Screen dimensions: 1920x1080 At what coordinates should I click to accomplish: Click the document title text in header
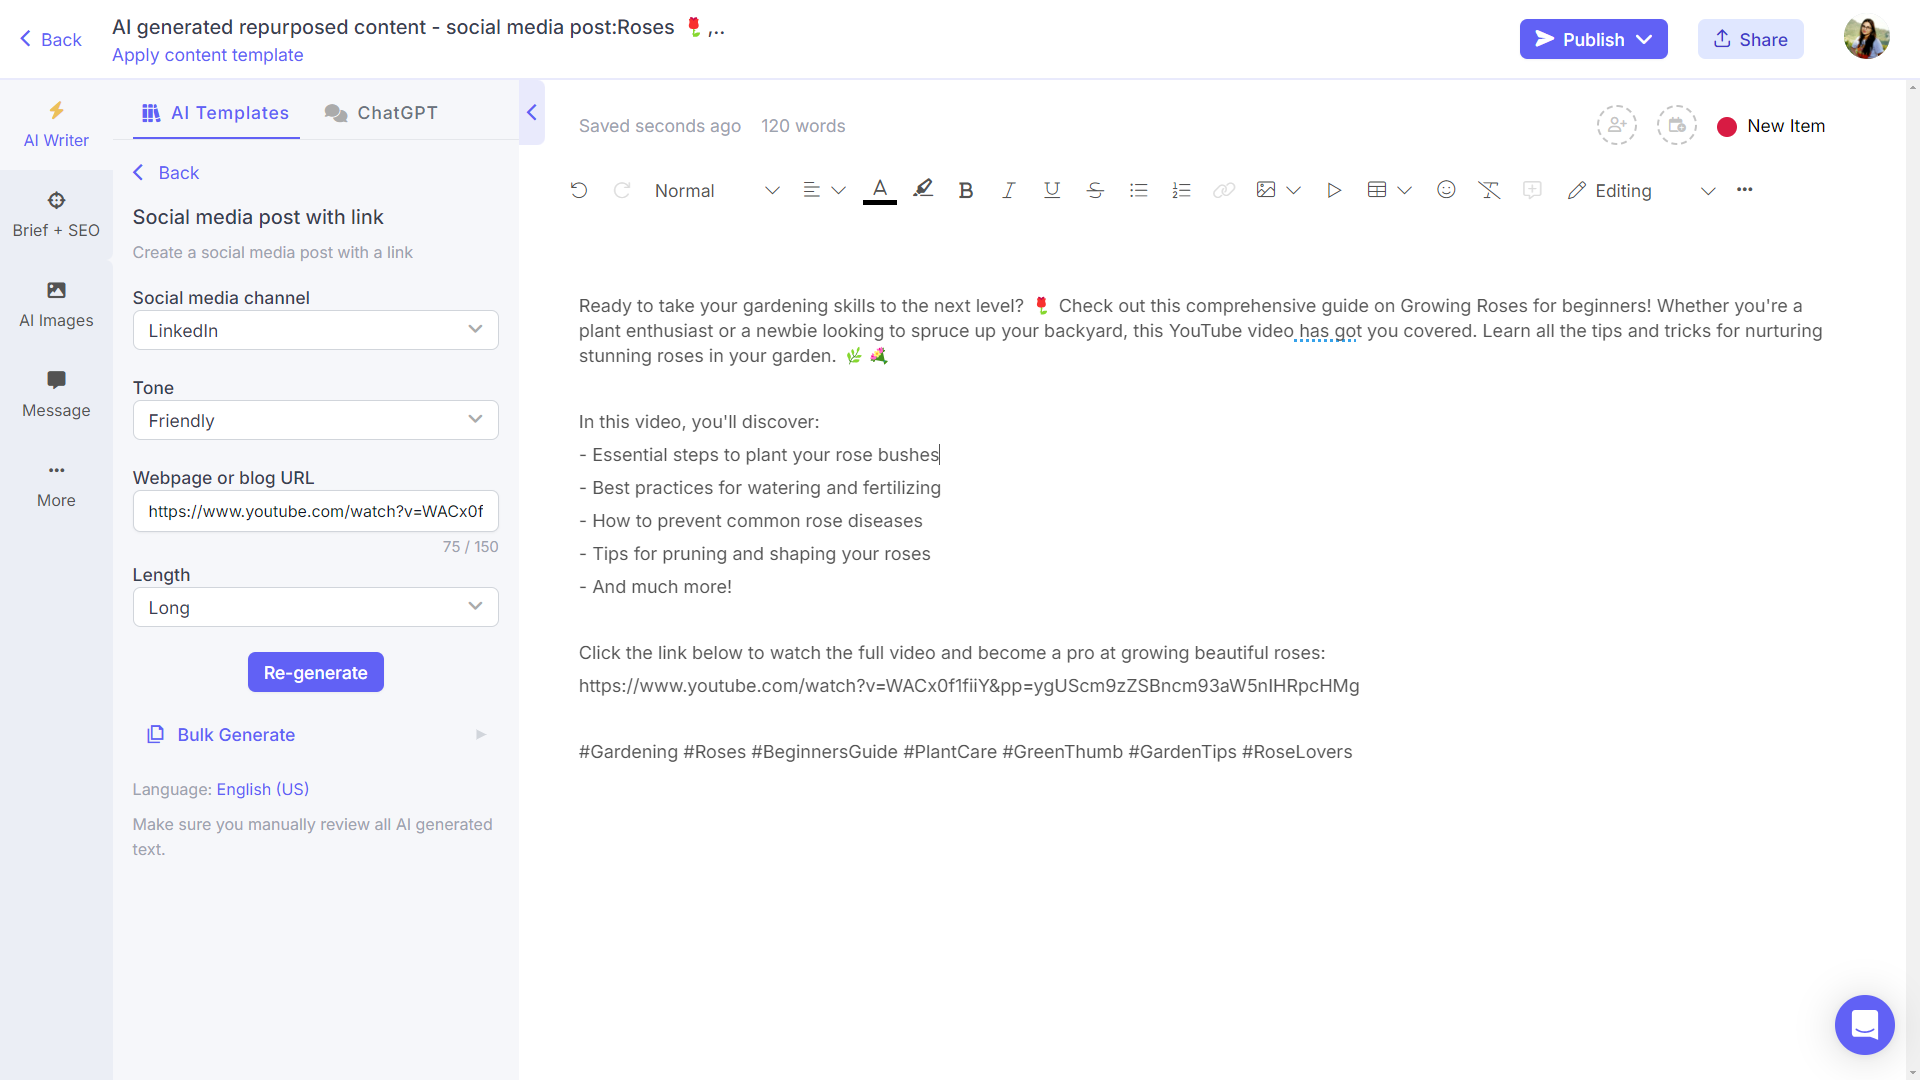tap(418, 27)
